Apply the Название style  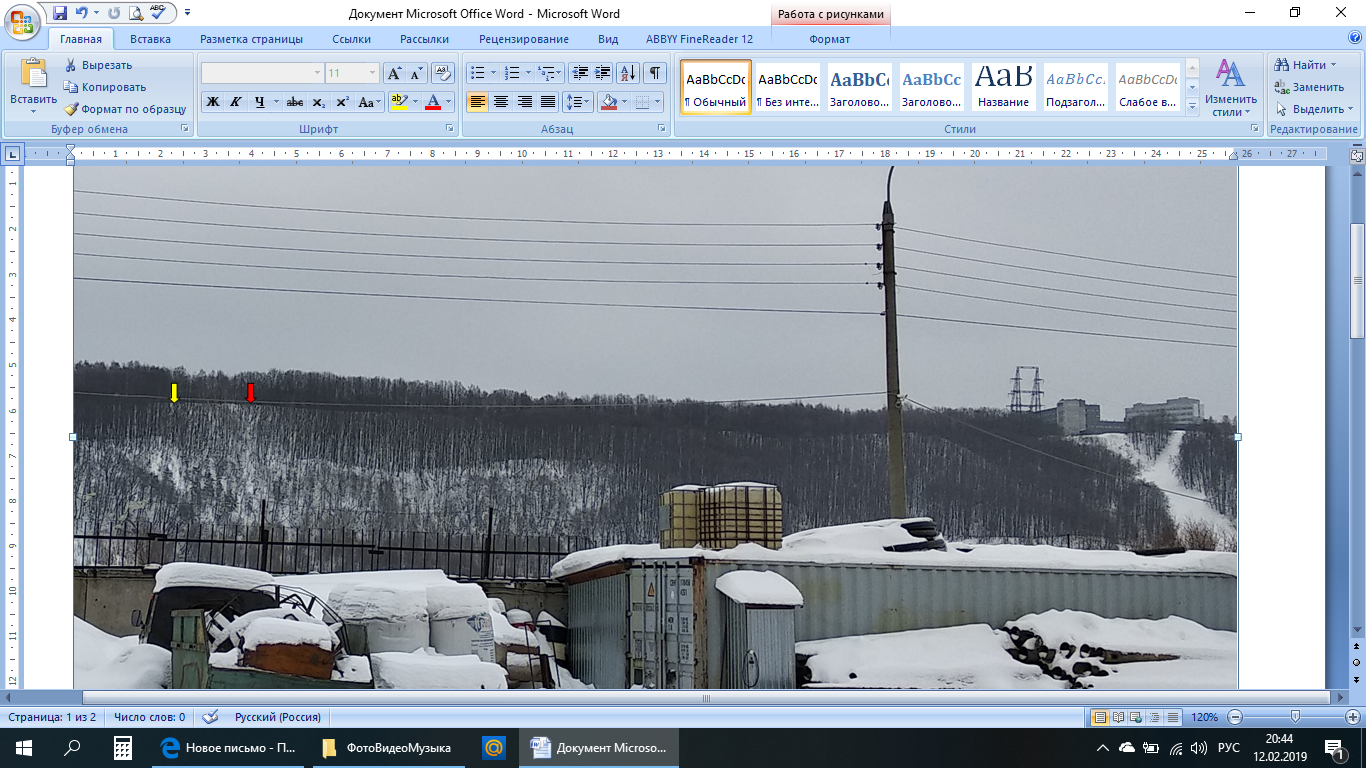pyautogui.click(x=1003, y=87)
